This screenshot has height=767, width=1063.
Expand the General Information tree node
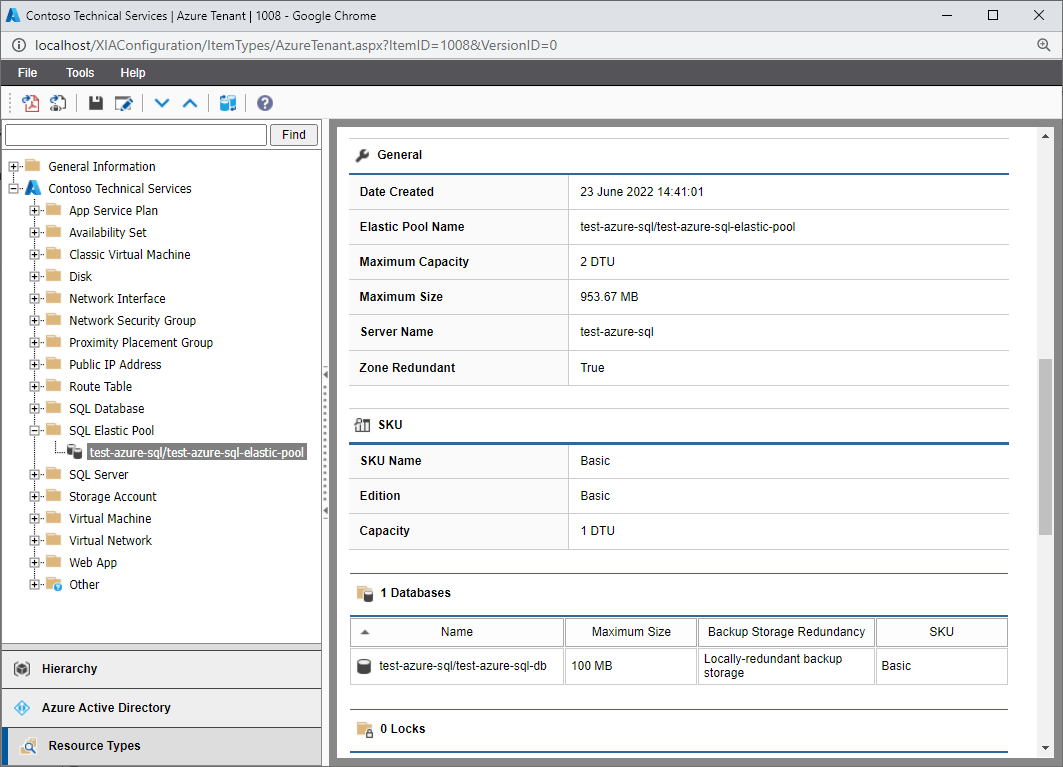(x=14, y=166)
